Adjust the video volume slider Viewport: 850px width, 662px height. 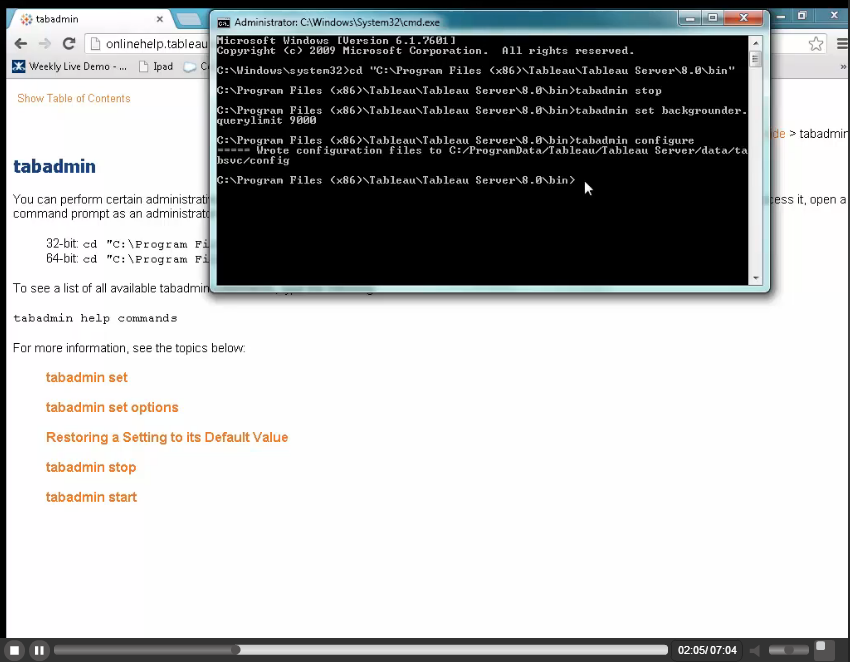pyautogui.click(x=789, y=650)
